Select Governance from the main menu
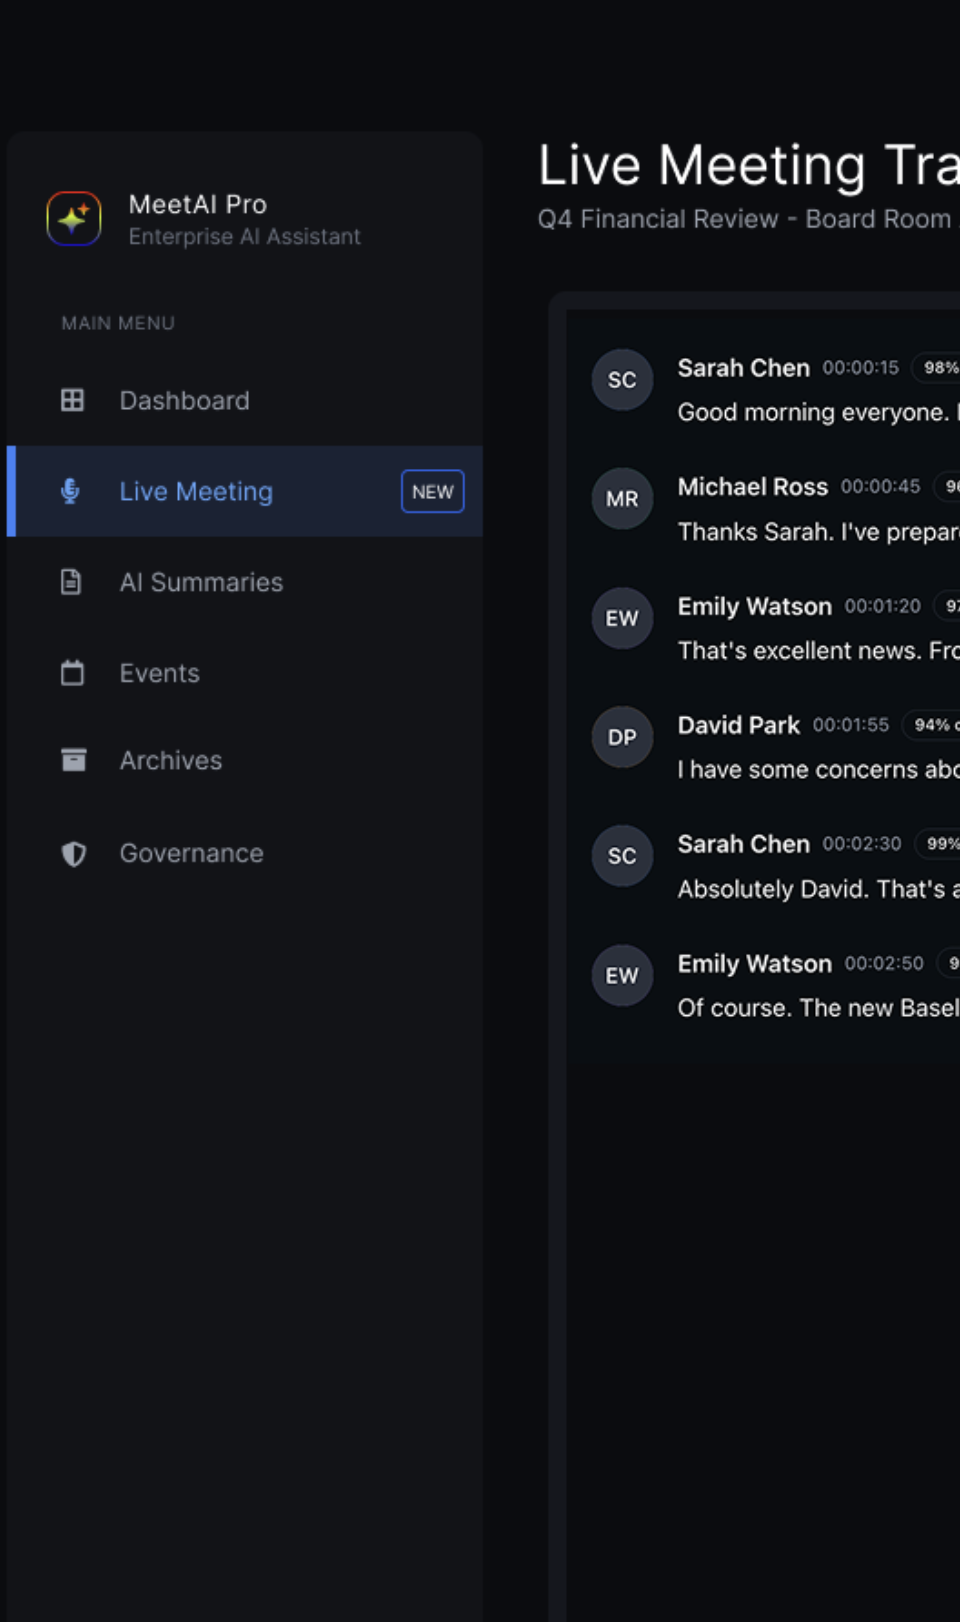The height and width of the screenshot is (1622, 960). point(190,853)
